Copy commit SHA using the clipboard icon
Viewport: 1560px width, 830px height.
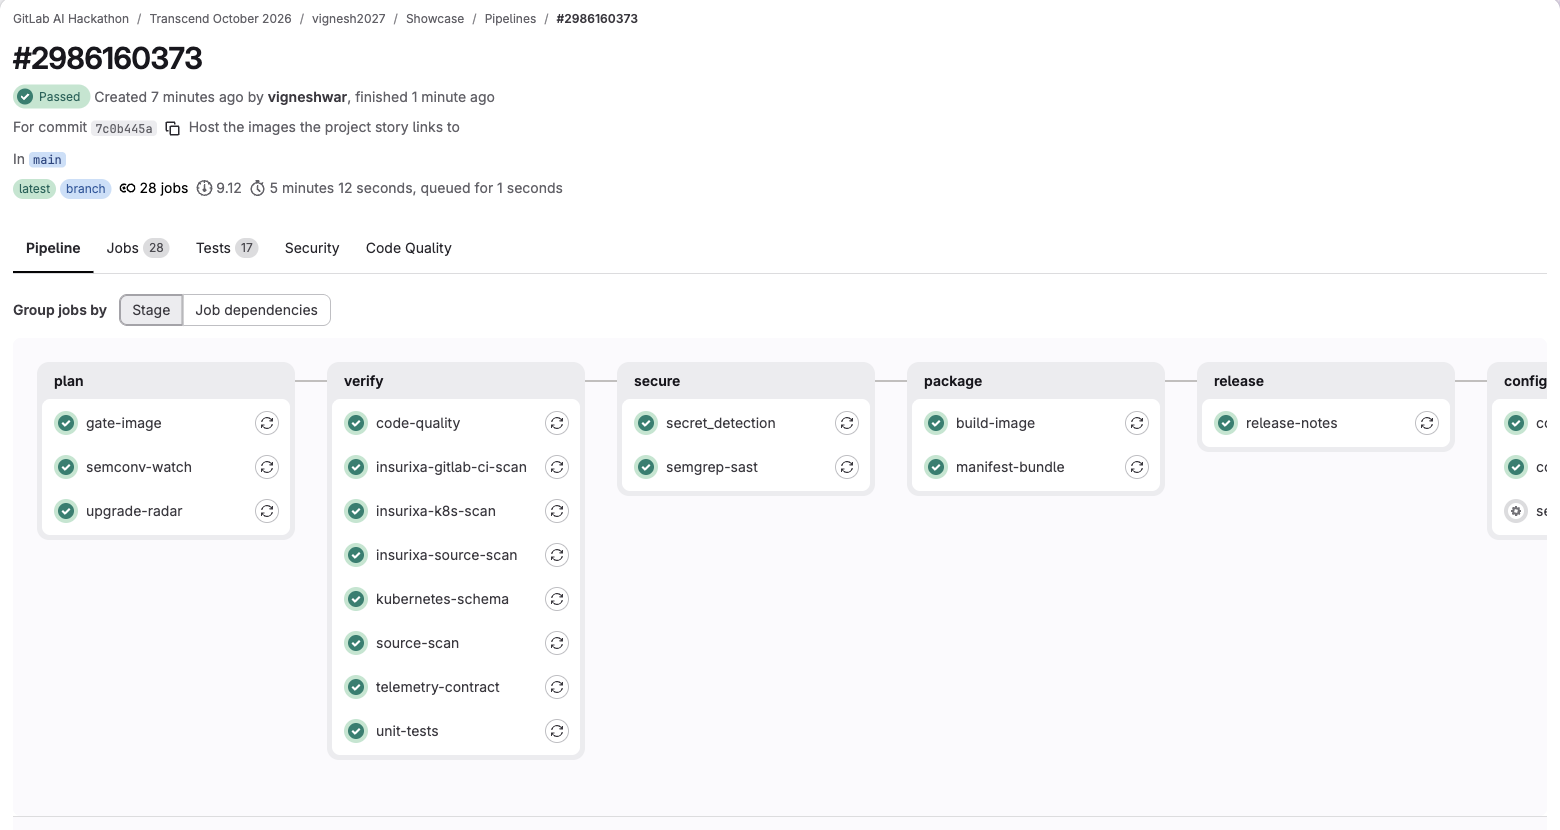(172, 128)
